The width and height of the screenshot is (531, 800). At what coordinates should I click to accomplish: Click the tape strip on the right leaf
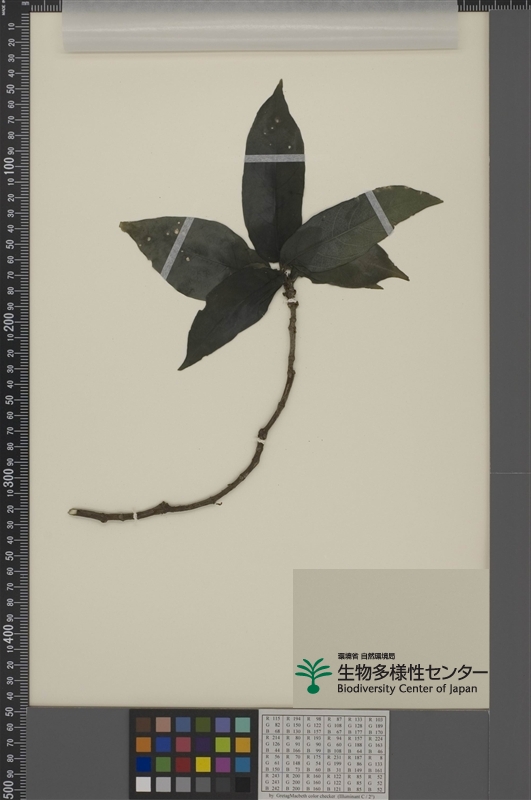point(380,213)
